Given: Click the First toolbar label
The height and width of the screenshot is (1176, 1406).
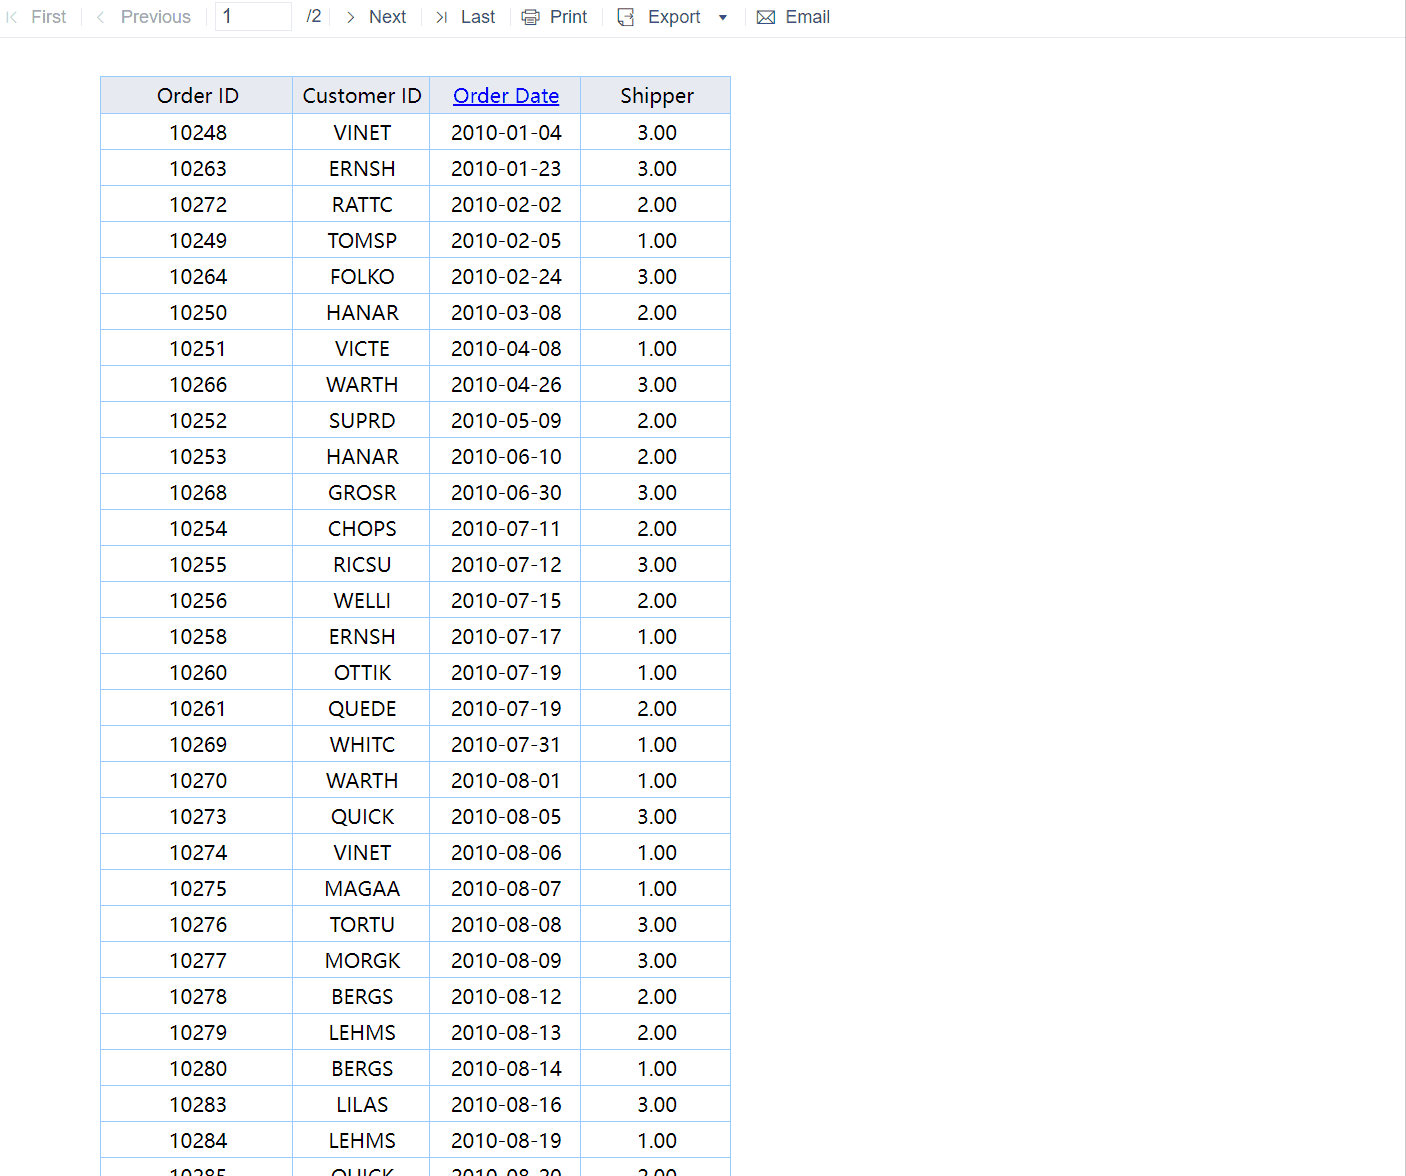Looking at the screenshot, I should coord(48,16).
